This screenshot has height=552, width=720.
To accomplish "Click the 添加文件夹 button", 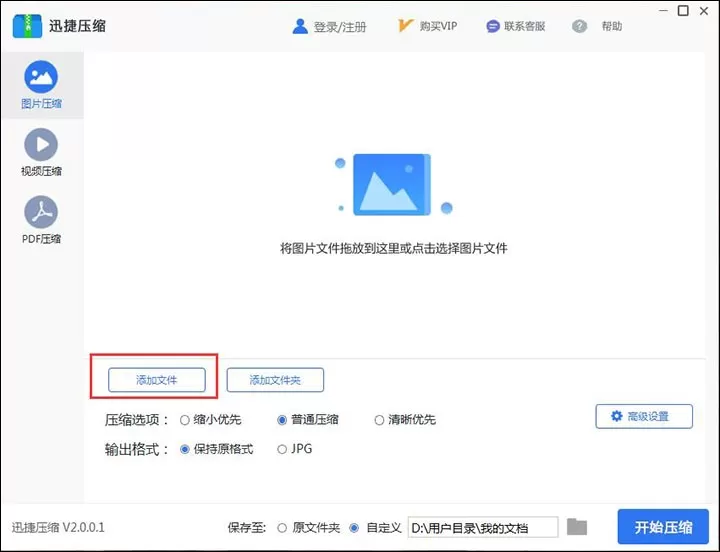I will pyautogui.click(x=275, y=380).
